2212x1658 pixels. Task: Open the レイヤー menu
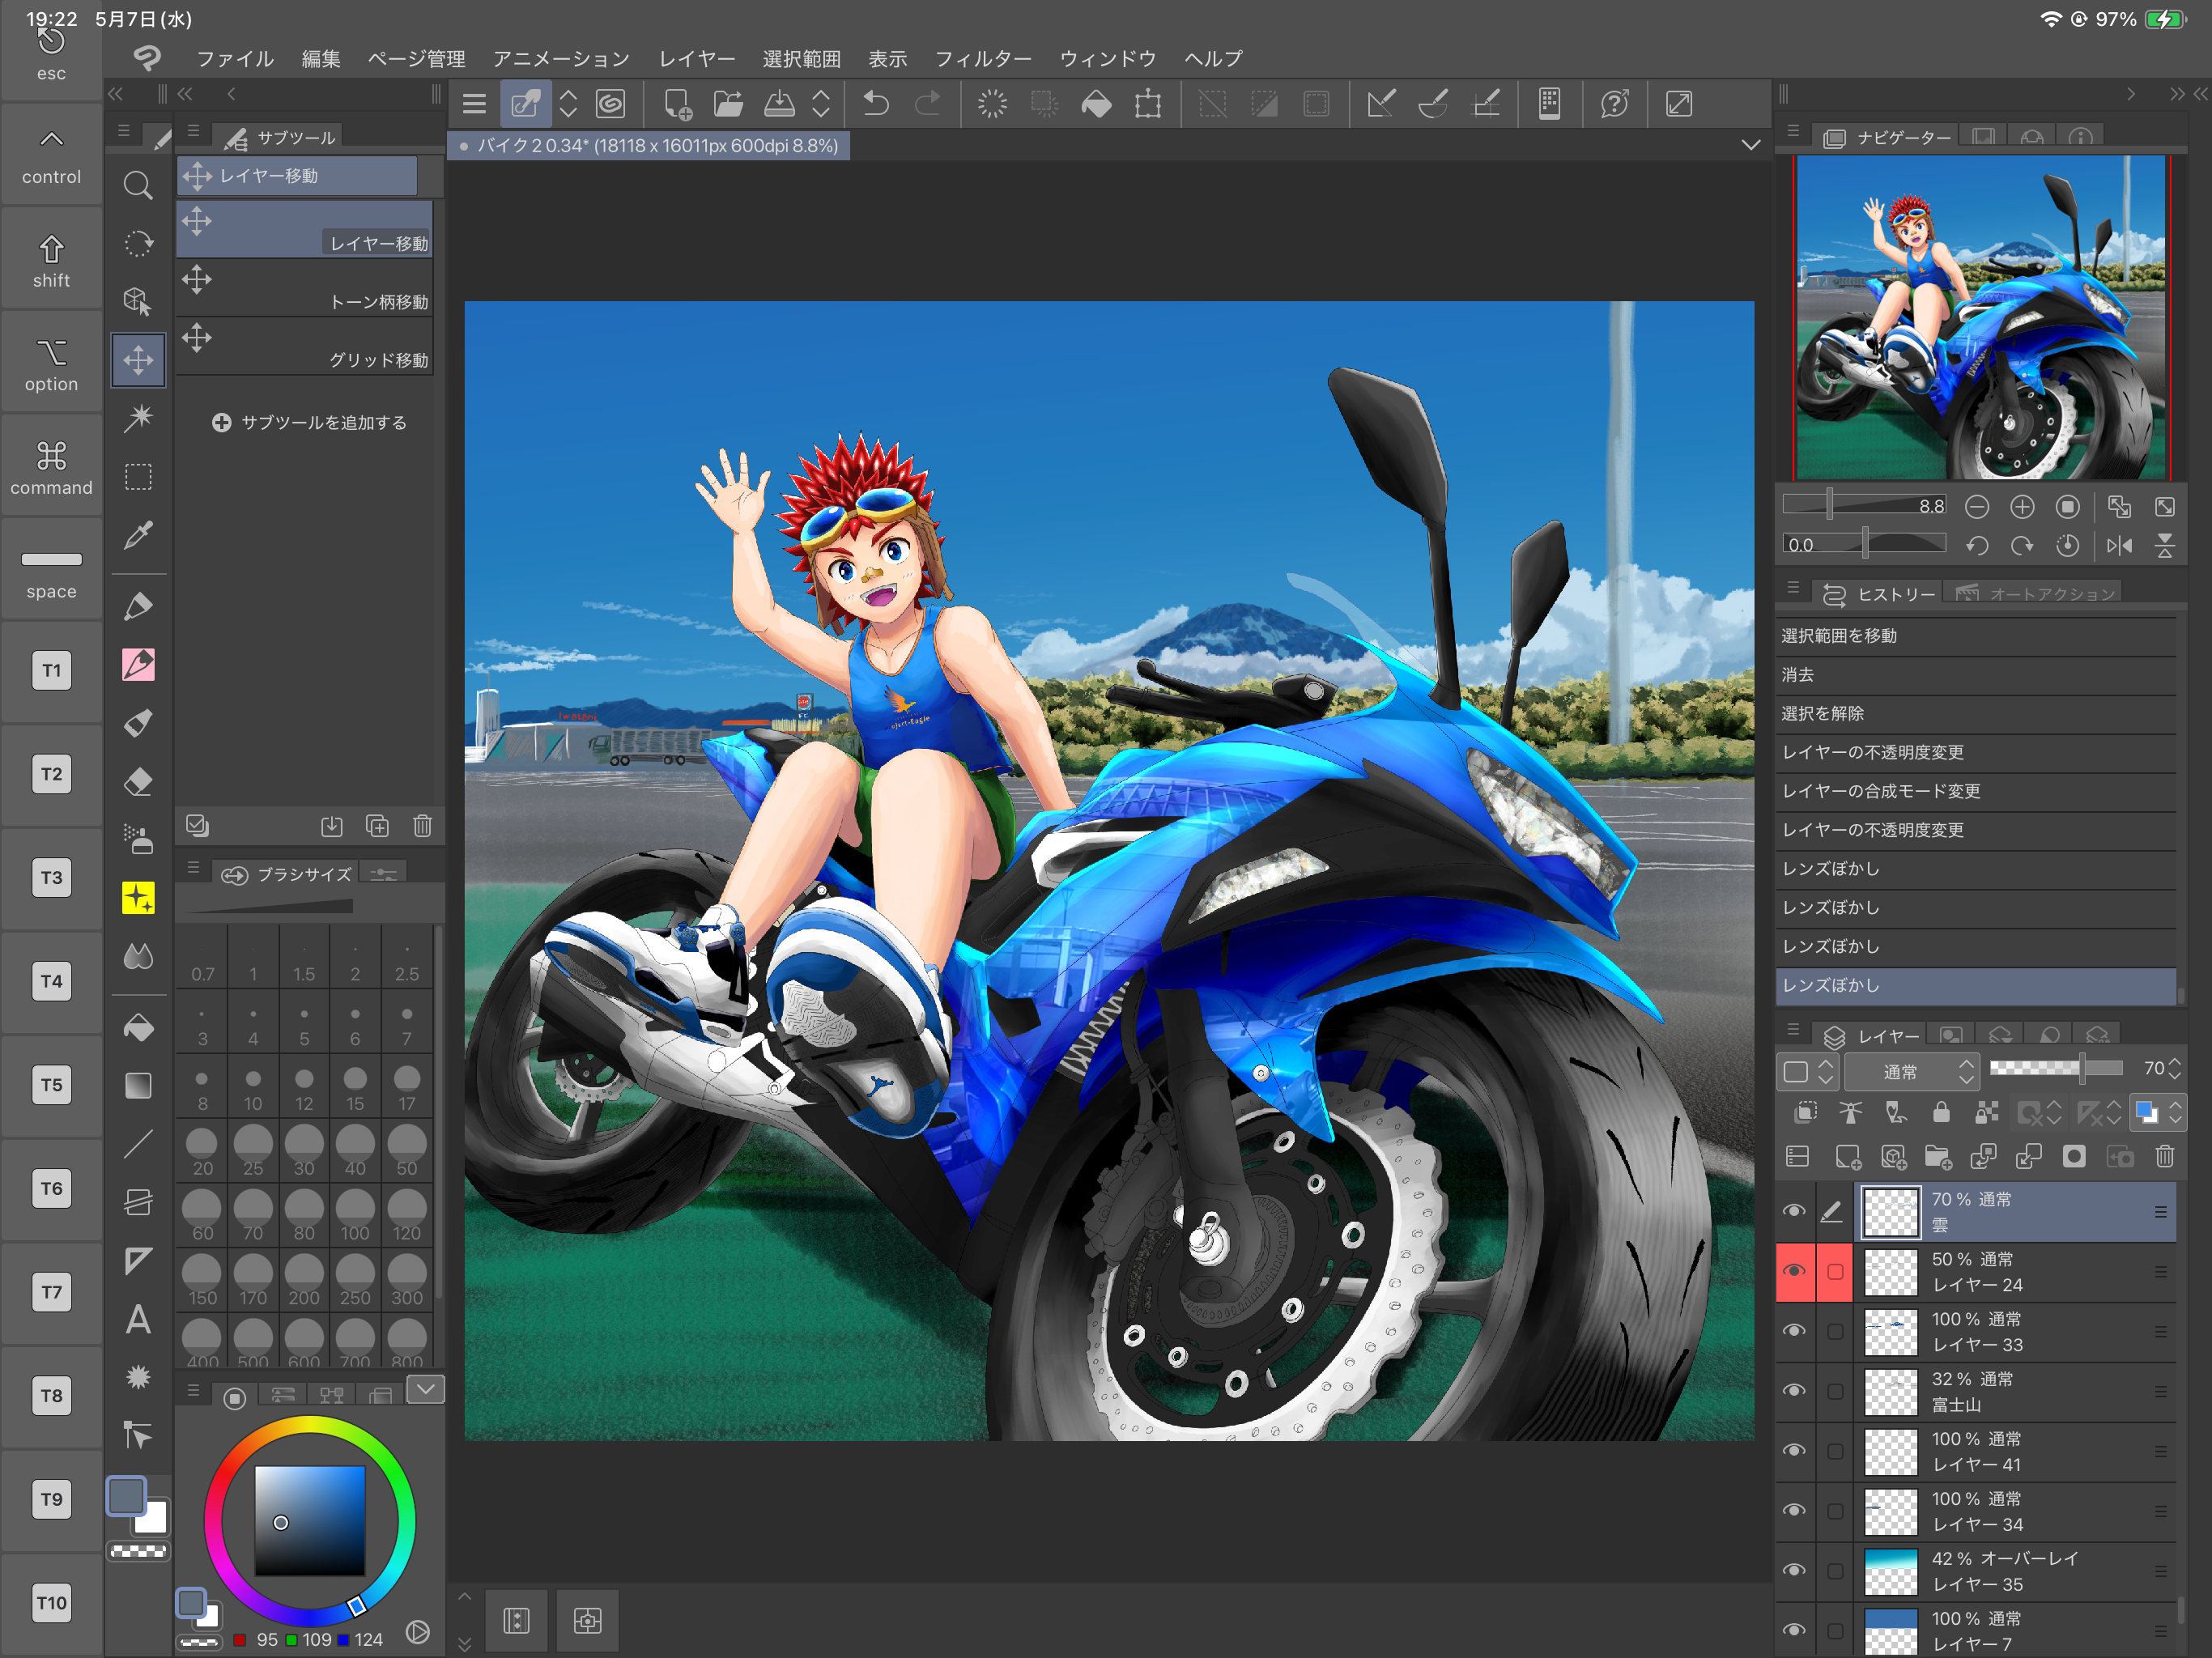(697, 58)
